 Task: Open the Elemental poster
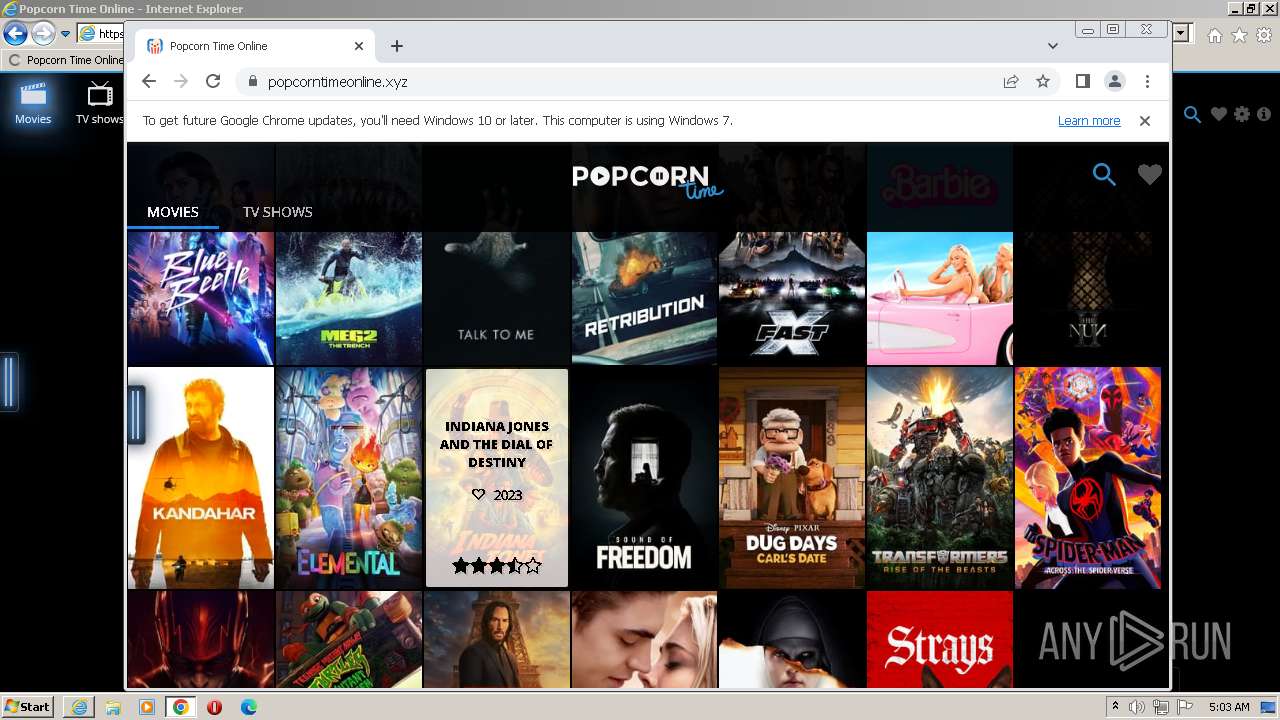pyautogui.click(x=349, y=478)
